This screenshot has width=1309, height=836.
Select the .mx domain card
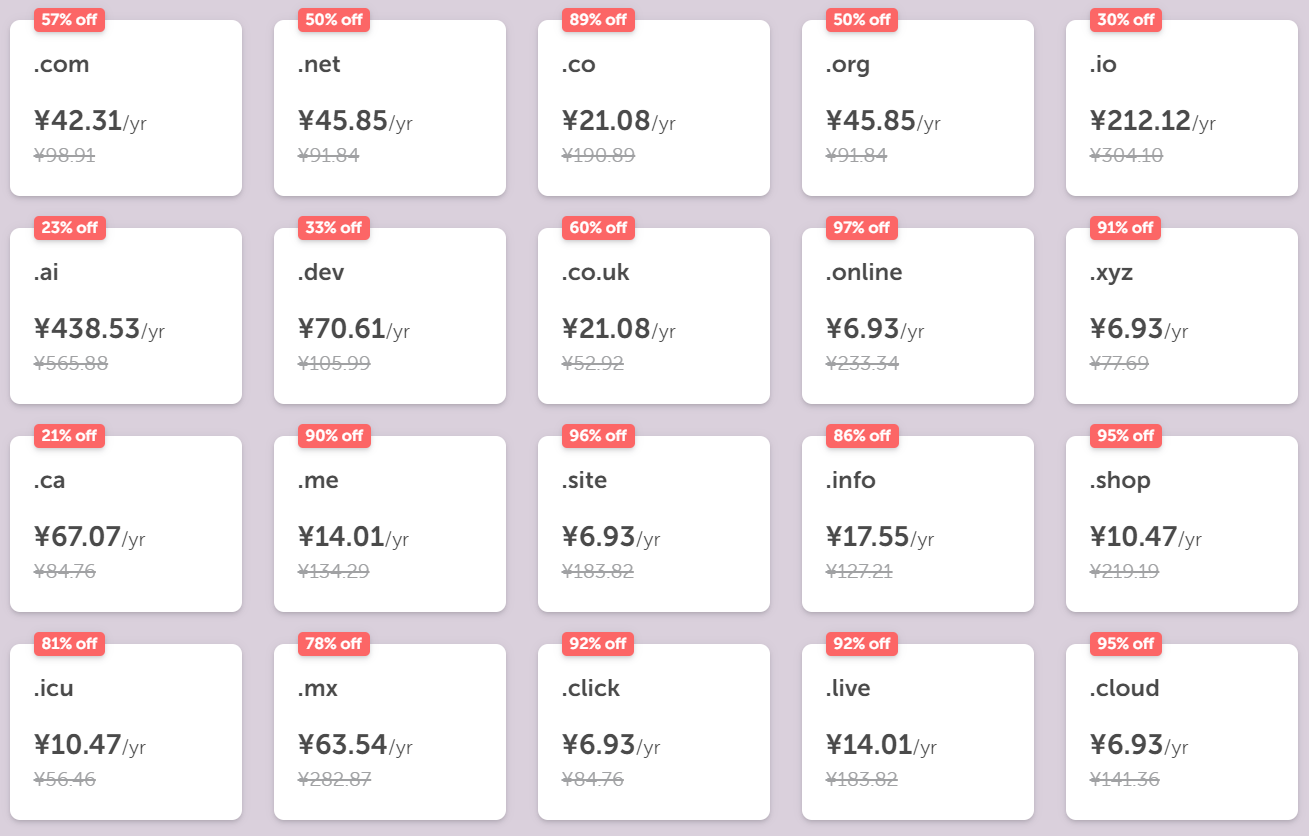pos(390,732)
